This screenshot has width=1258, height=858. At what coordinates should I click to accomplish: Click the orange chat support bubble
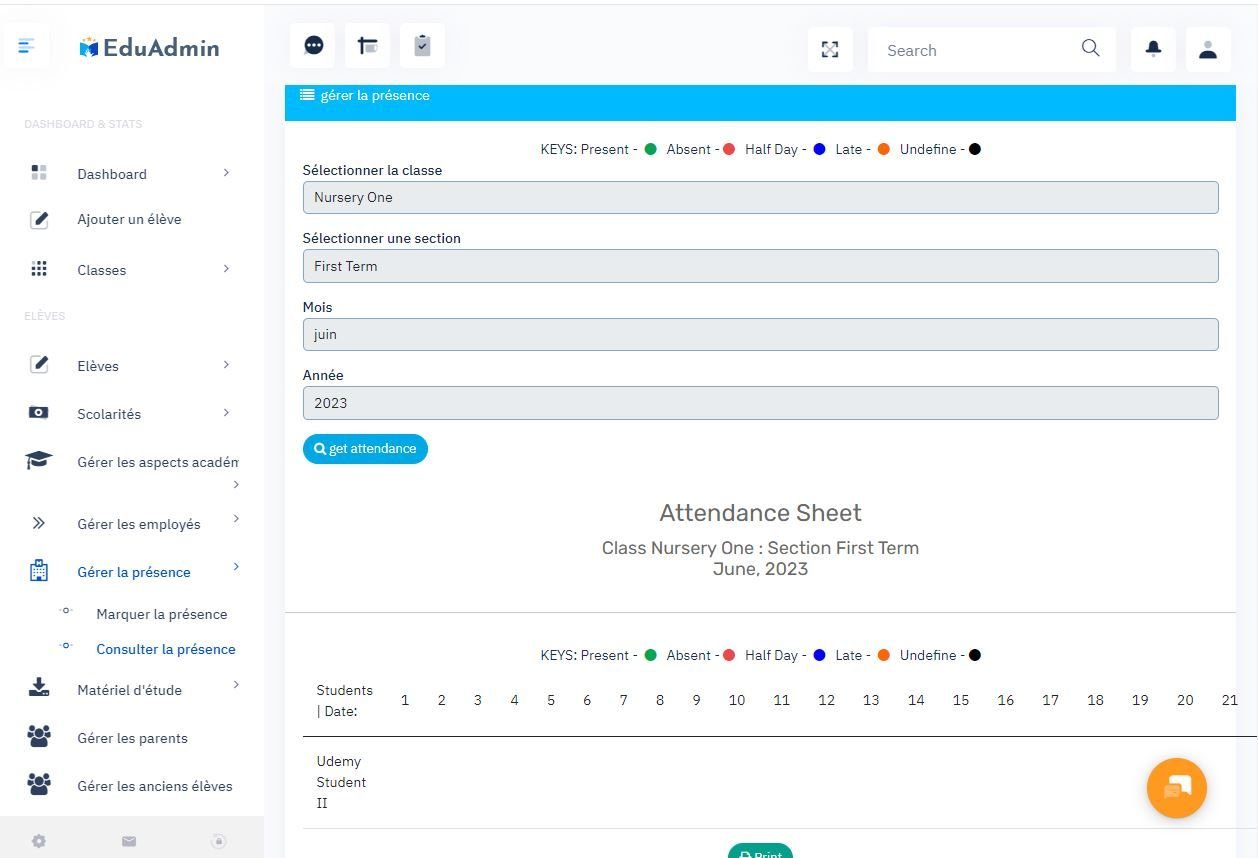click(x=1177, y=788)
